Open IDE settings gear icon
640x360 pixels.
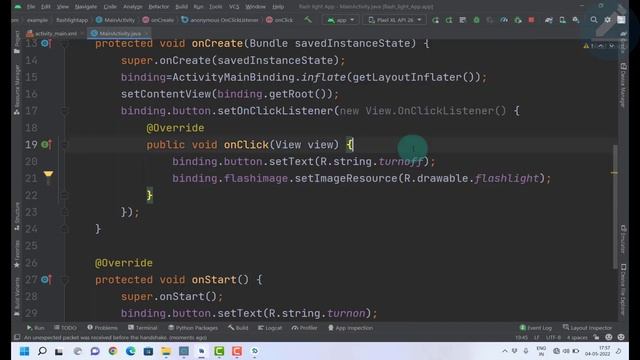point(607,20)
